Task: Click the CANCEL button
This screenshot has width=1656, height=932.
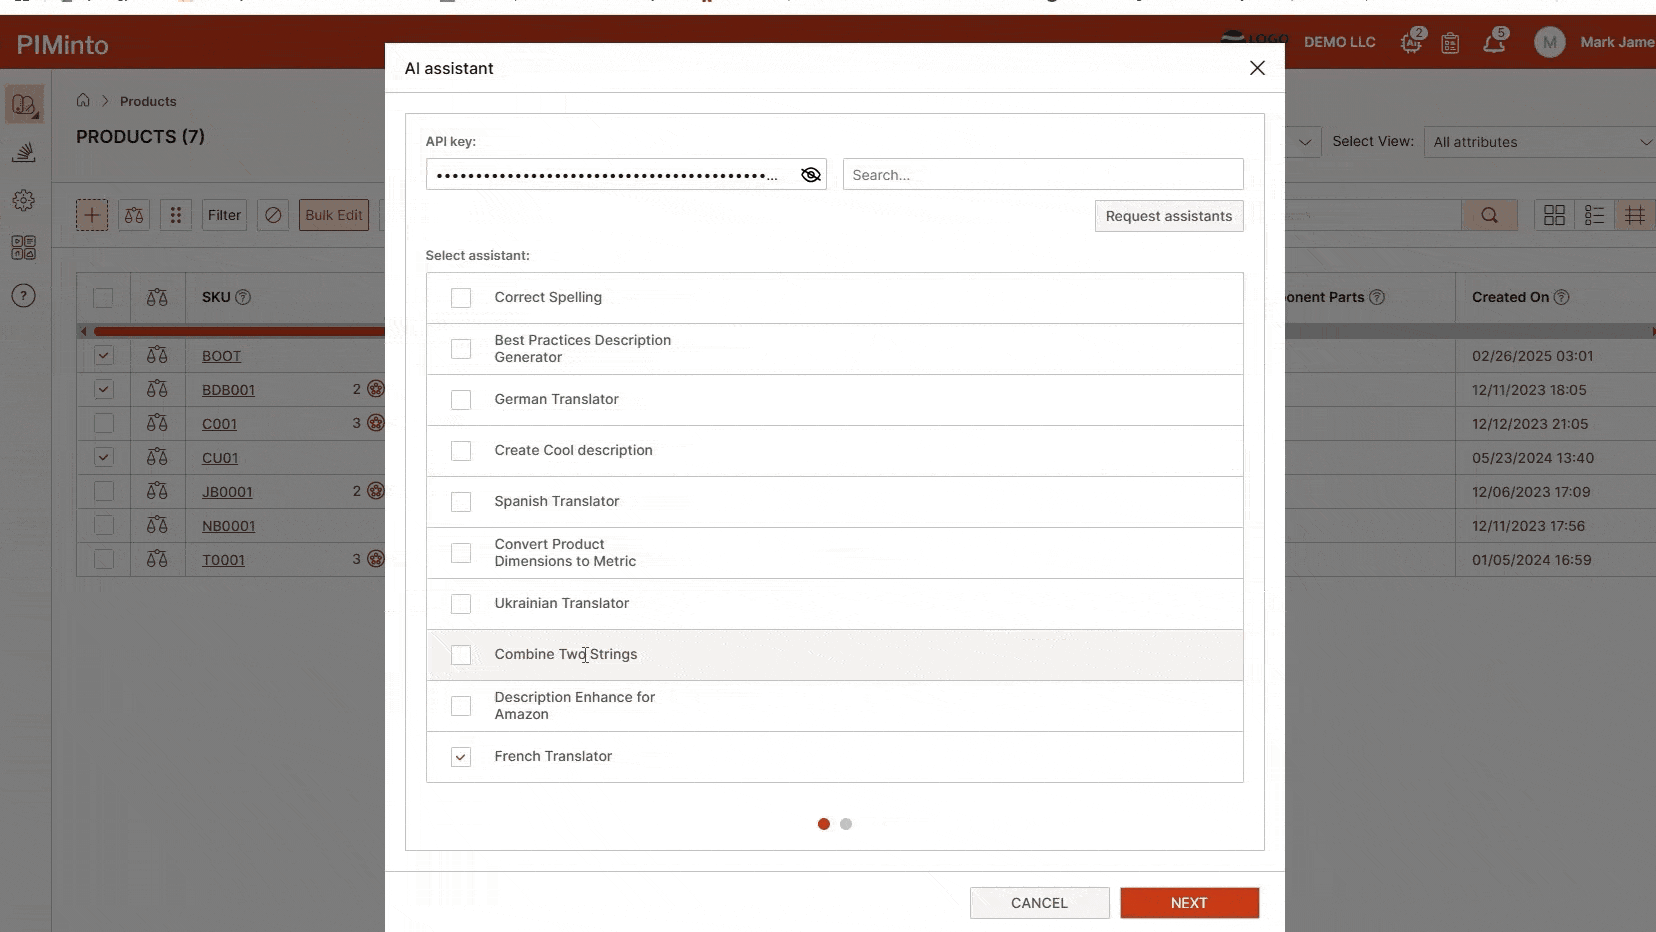Action: pos(1039,903)
